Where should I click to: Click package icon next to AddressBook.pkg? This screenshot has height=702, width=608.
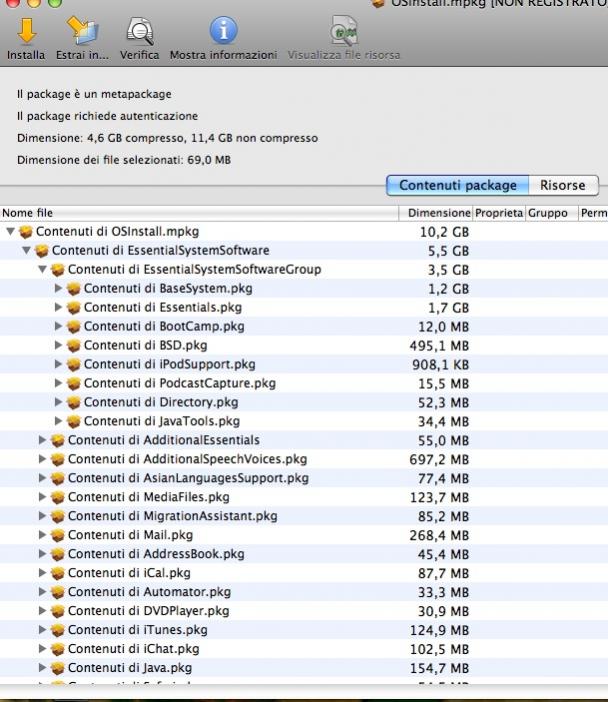point(58,554)
